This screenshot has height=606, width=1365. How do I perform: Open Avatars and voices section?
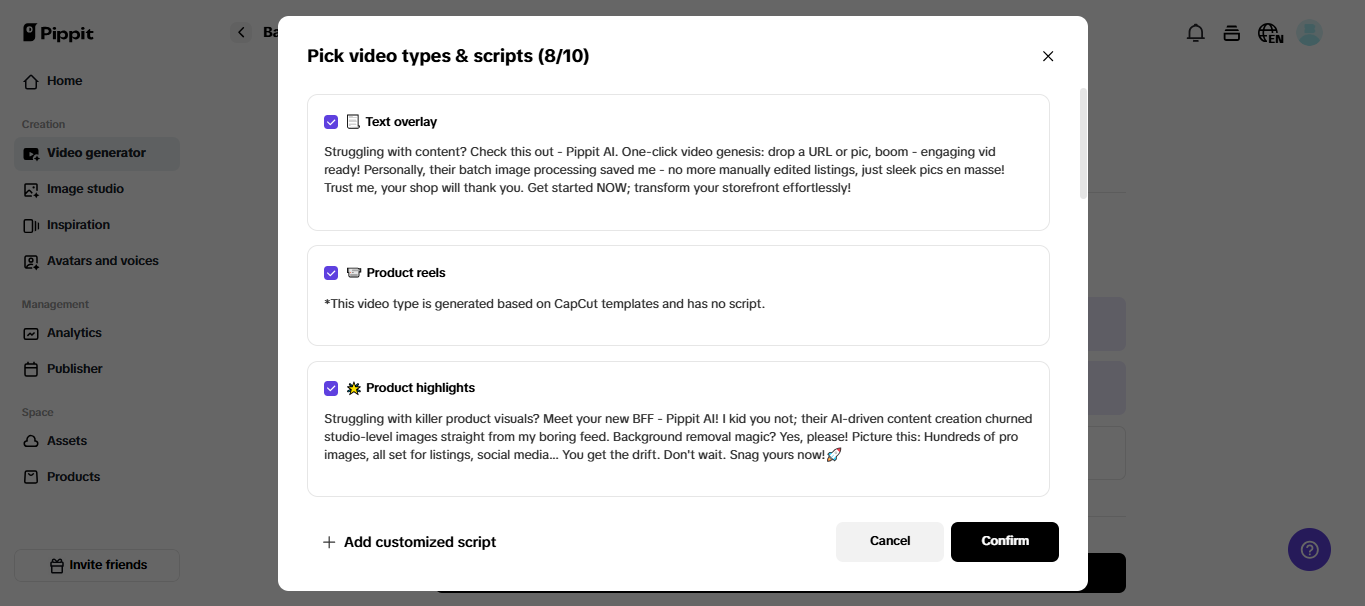[102, 261]
